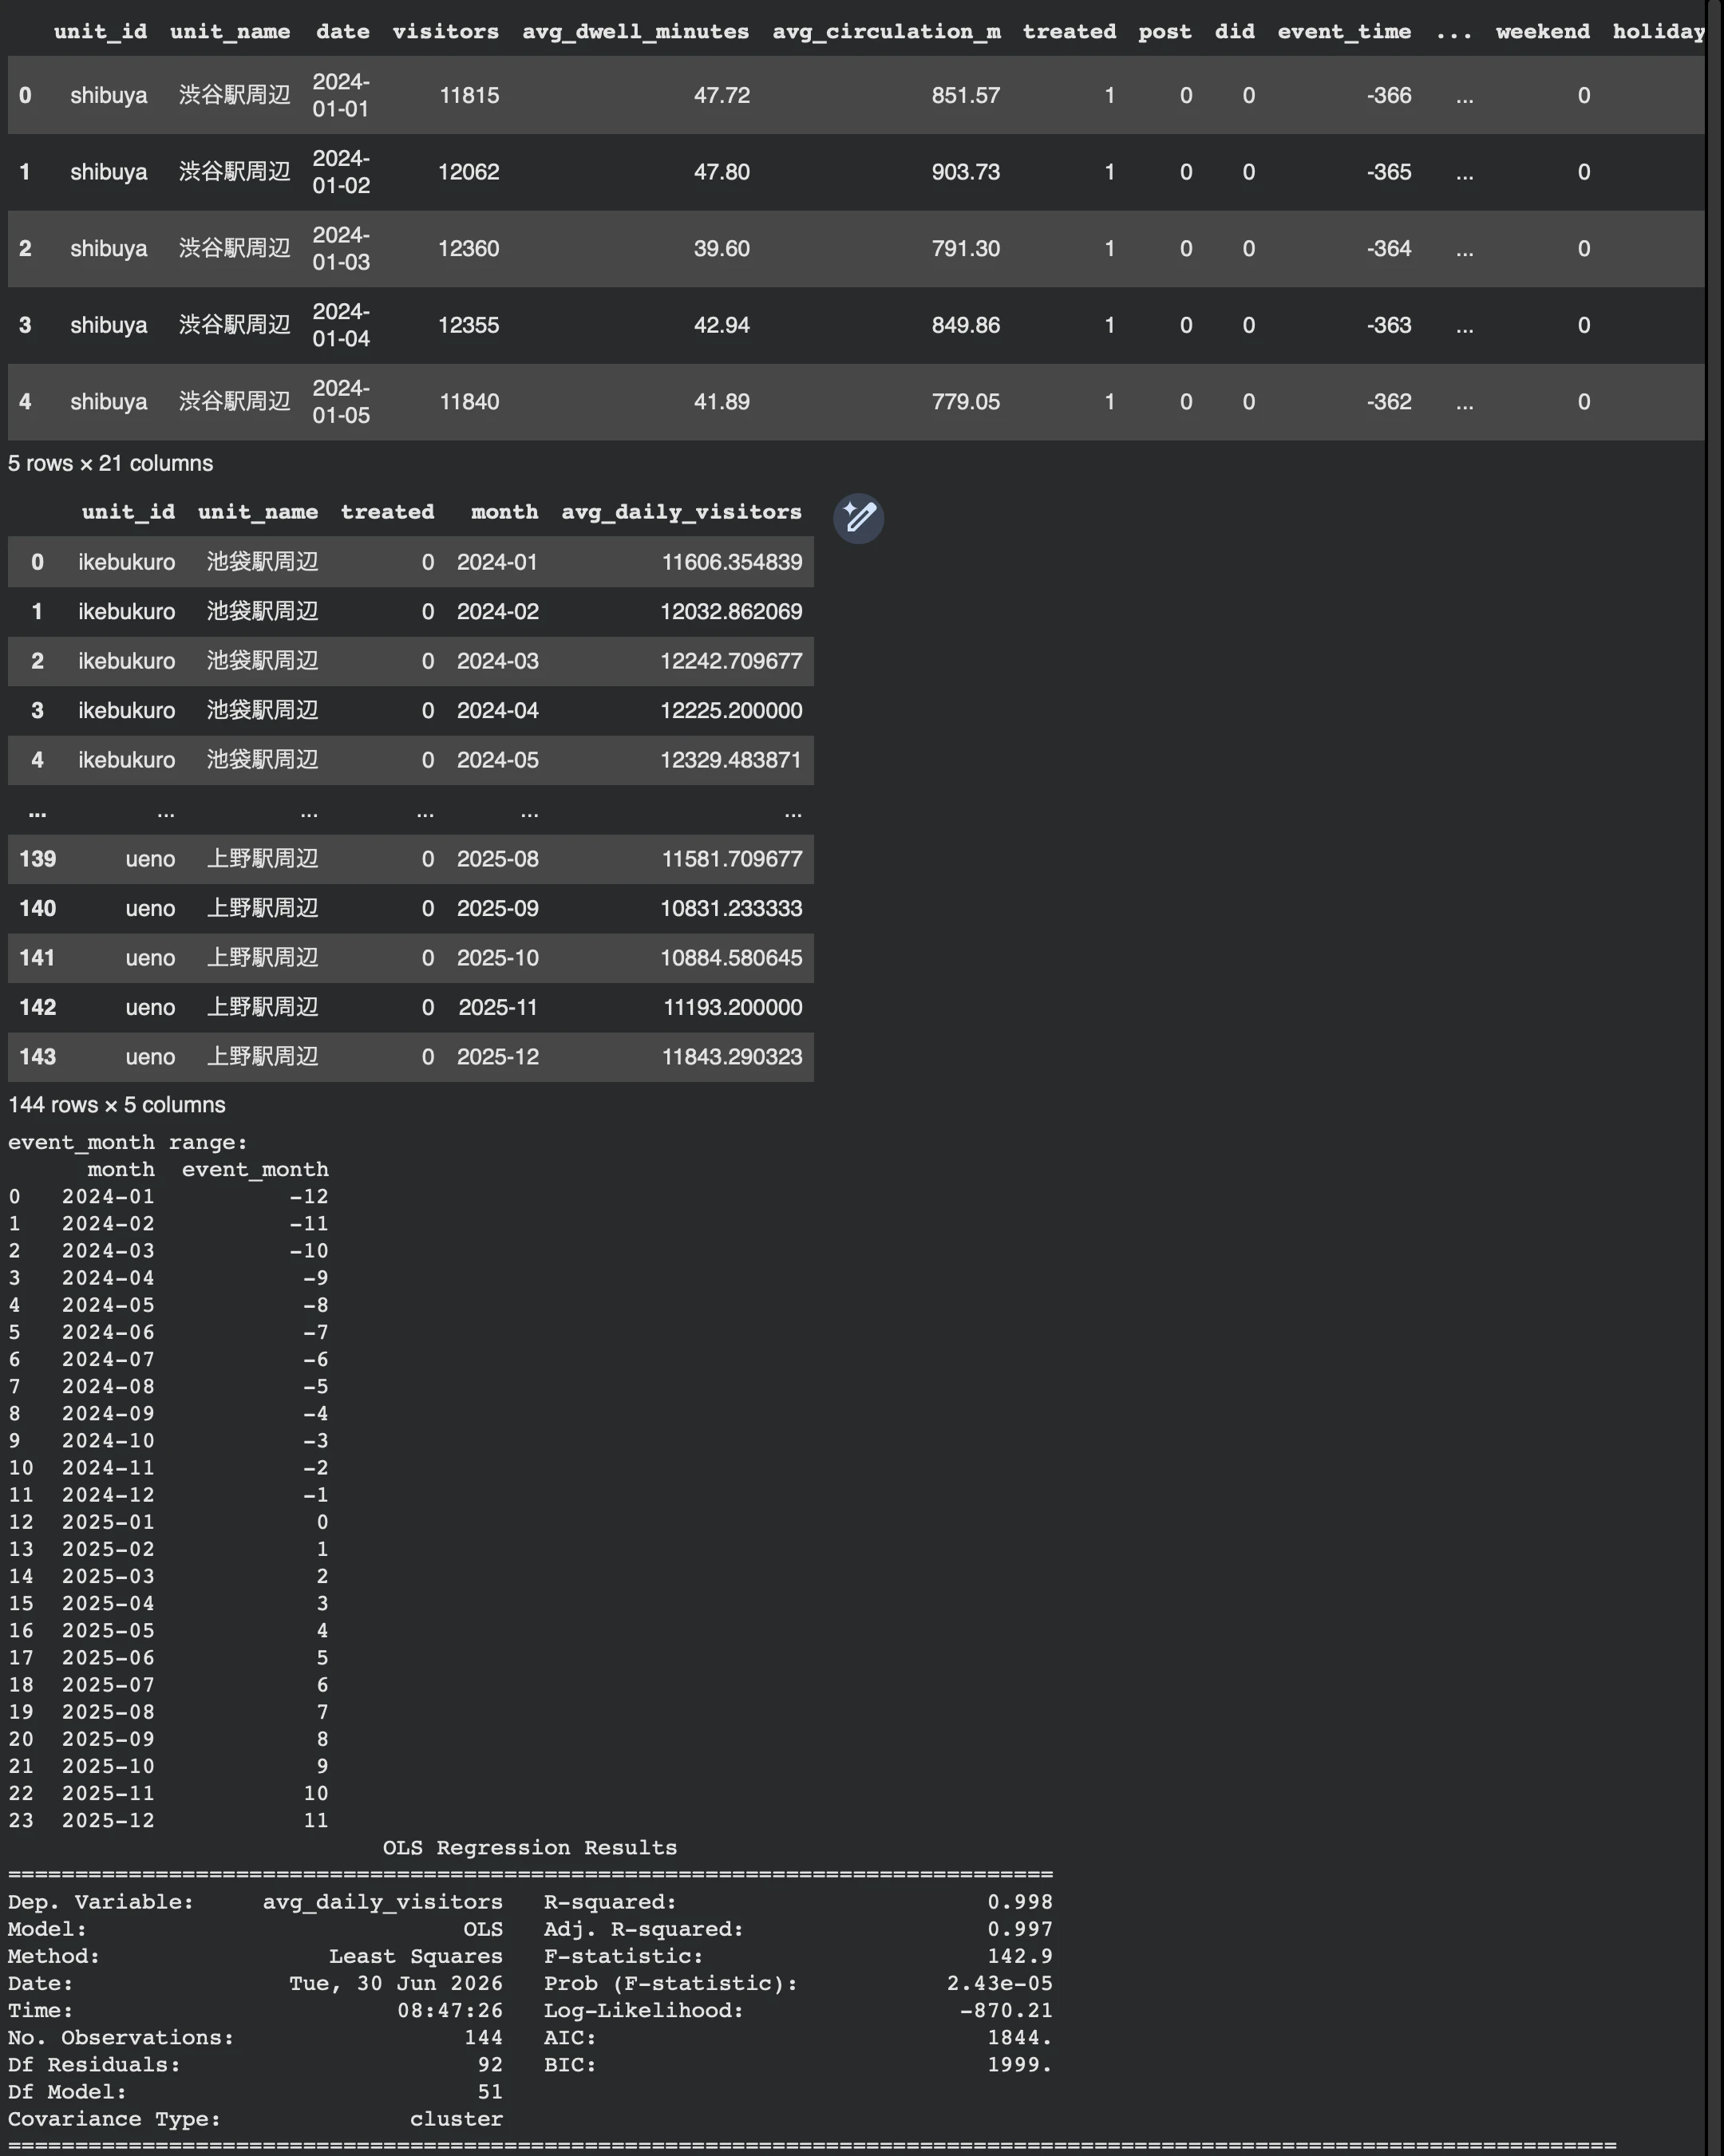1724x2156 pixels.
Task: Select value 12225.200000
Action: point(731,710)
